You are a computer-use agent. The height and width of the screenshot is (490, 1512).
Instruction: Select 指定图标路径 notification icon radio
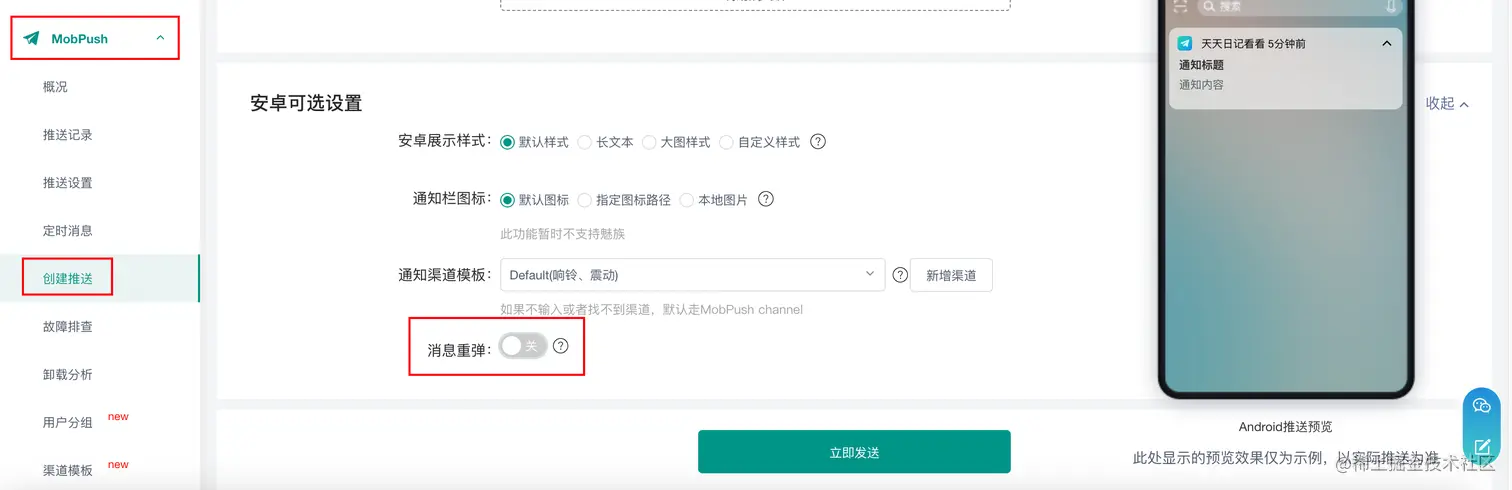586,200
